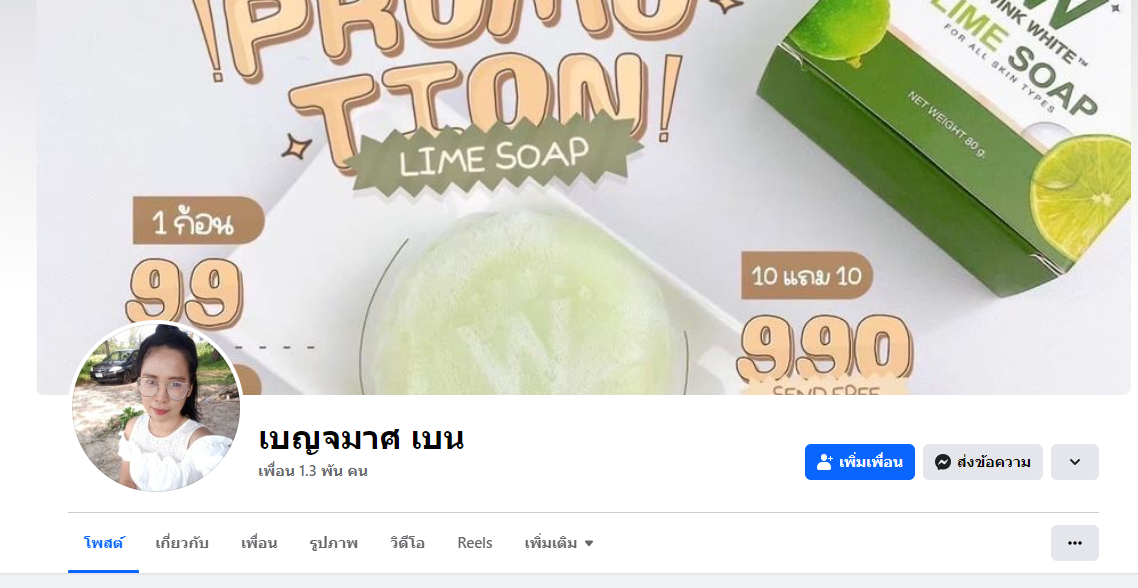The image size is (1138, 588).
Task: Click the add friend person icon
Action: pos(824,462)
